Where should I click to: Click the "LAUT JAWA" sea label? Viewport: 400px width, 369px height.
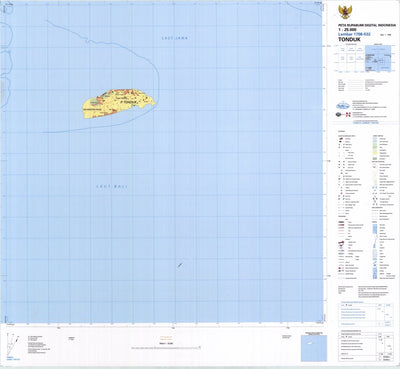[175, 38]
